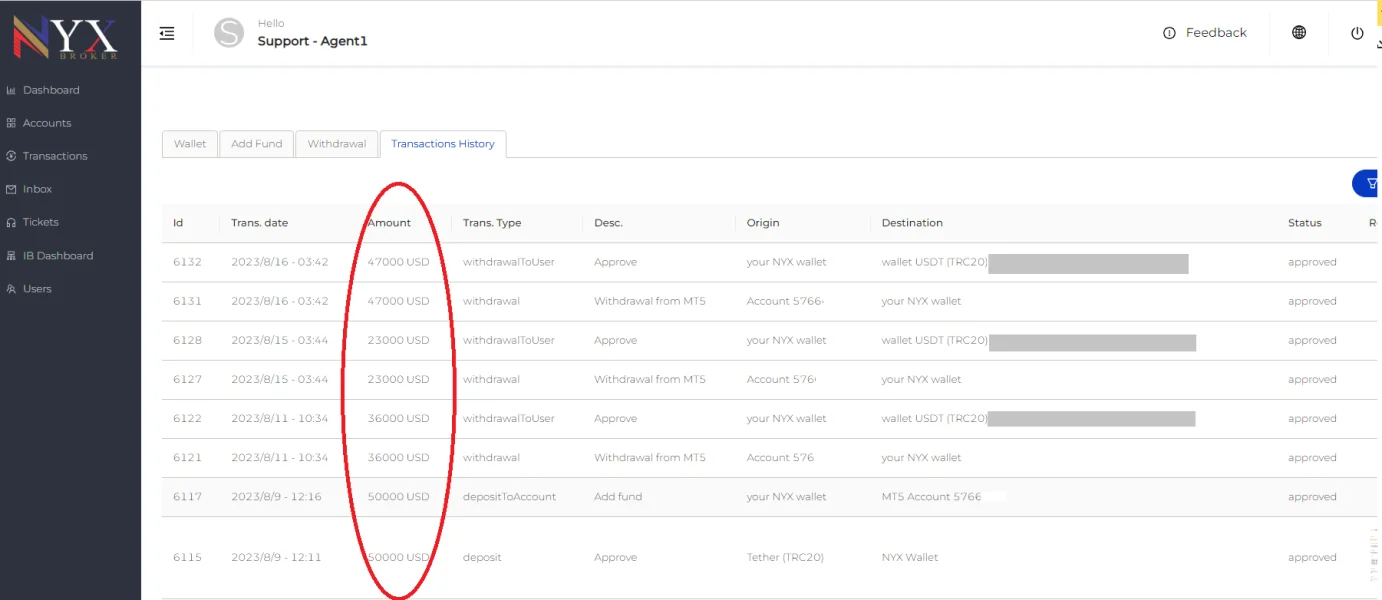Open the blue filter button

point(1368,183)
